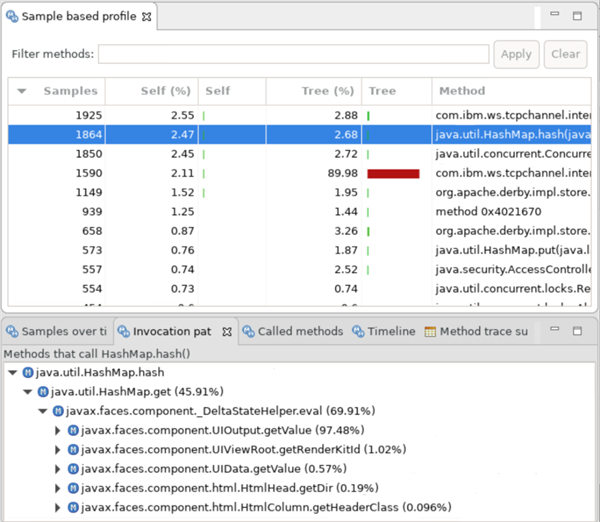Click the Called methods tab icon

tap(248, 331)
